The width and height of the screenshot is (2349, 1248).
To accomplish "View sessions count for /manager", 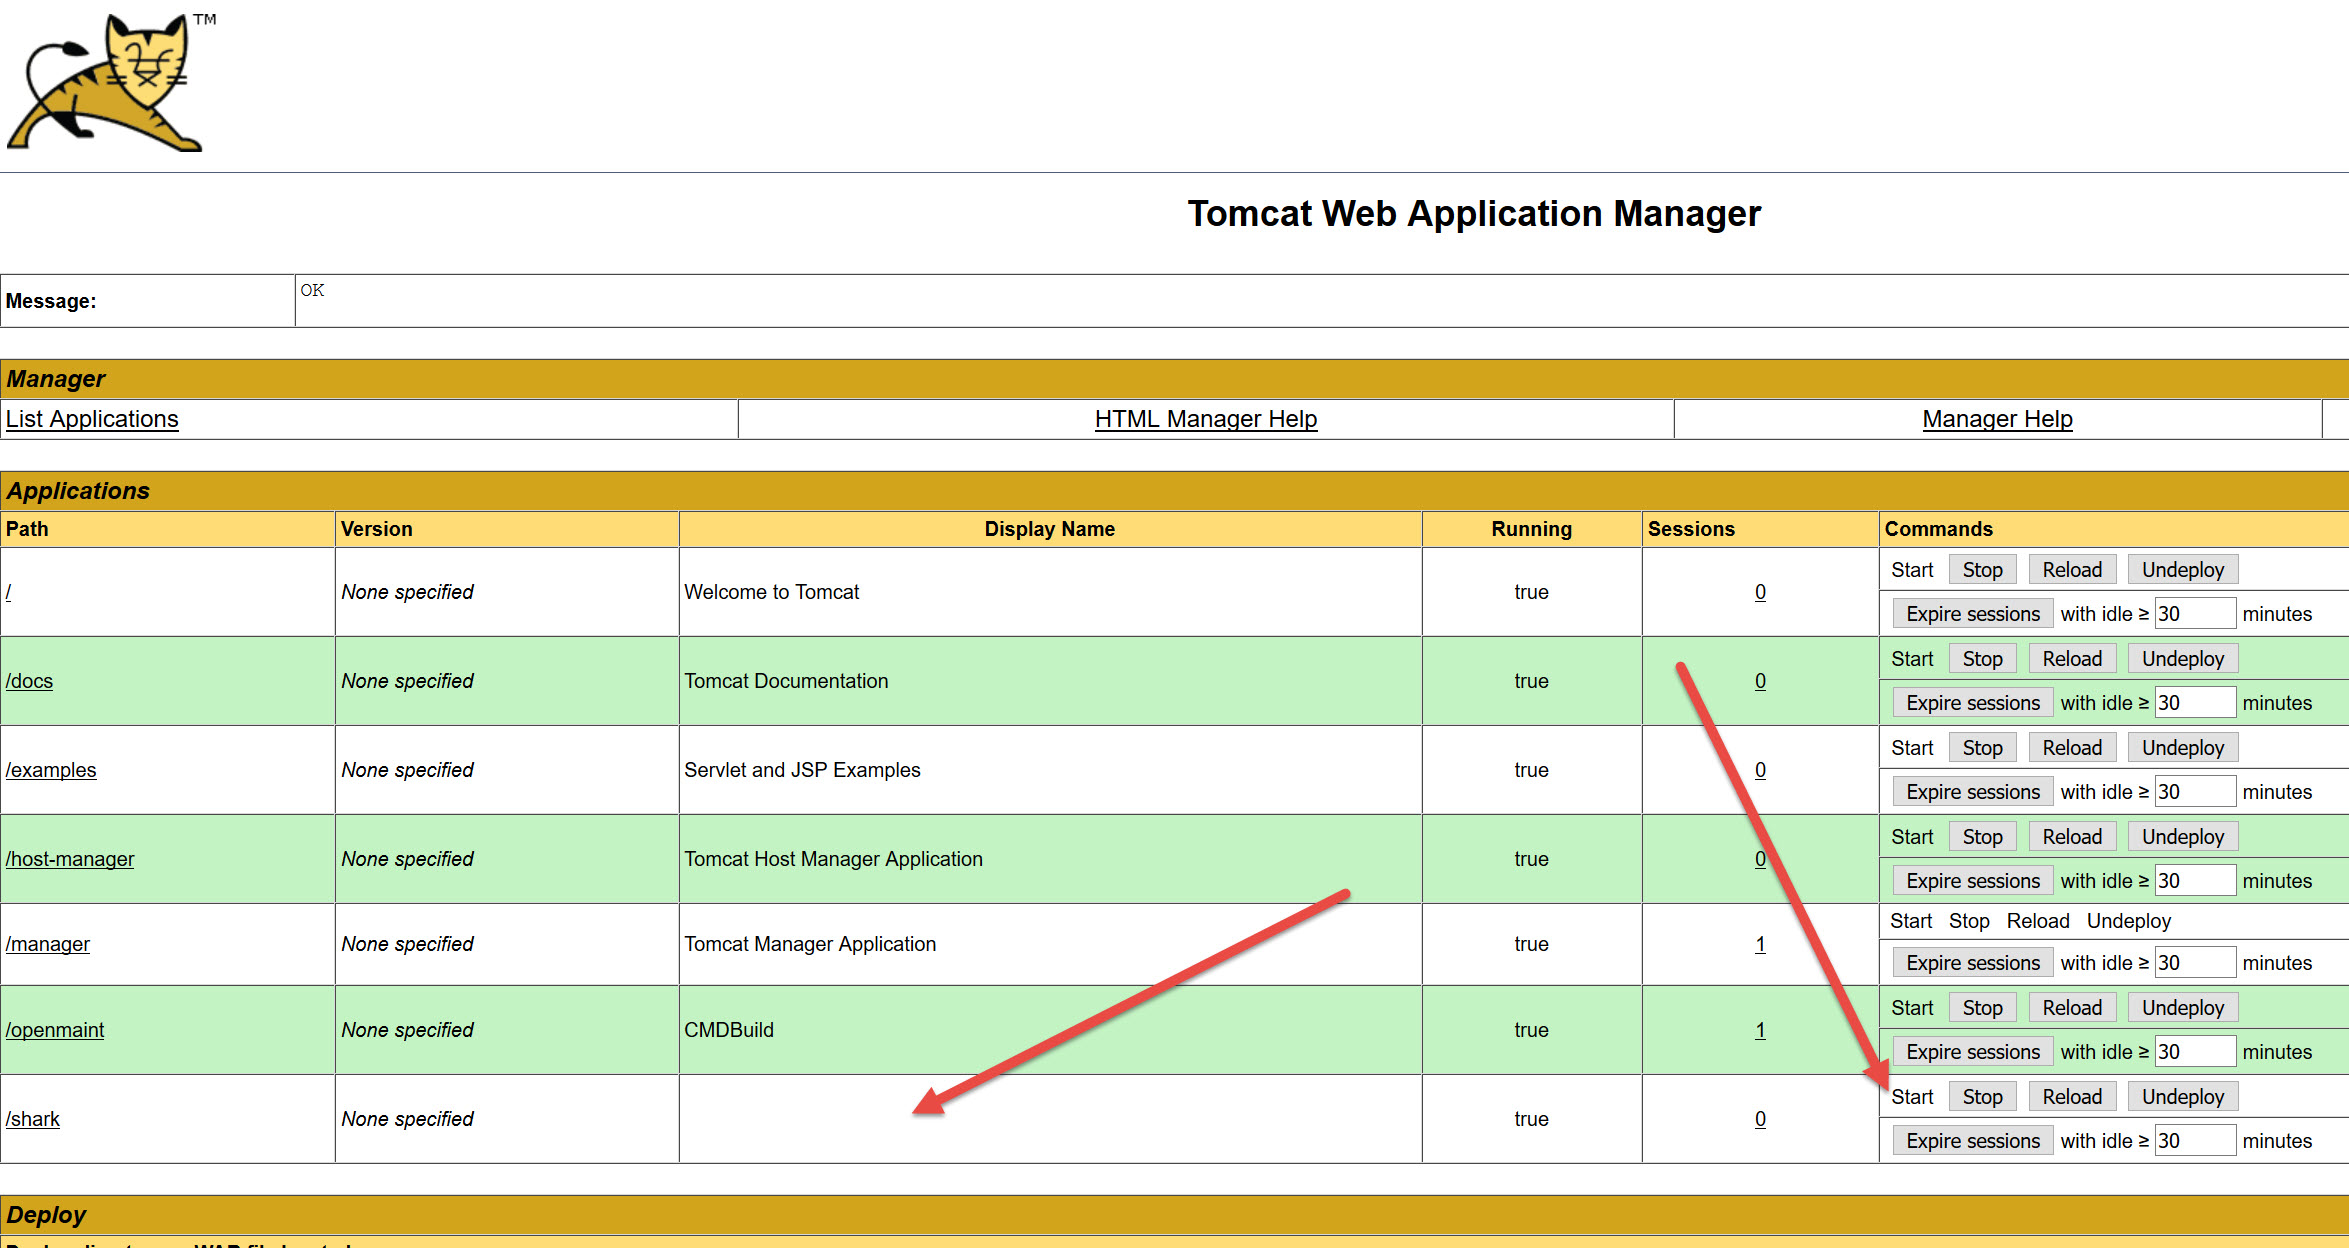I will 1760,944.
